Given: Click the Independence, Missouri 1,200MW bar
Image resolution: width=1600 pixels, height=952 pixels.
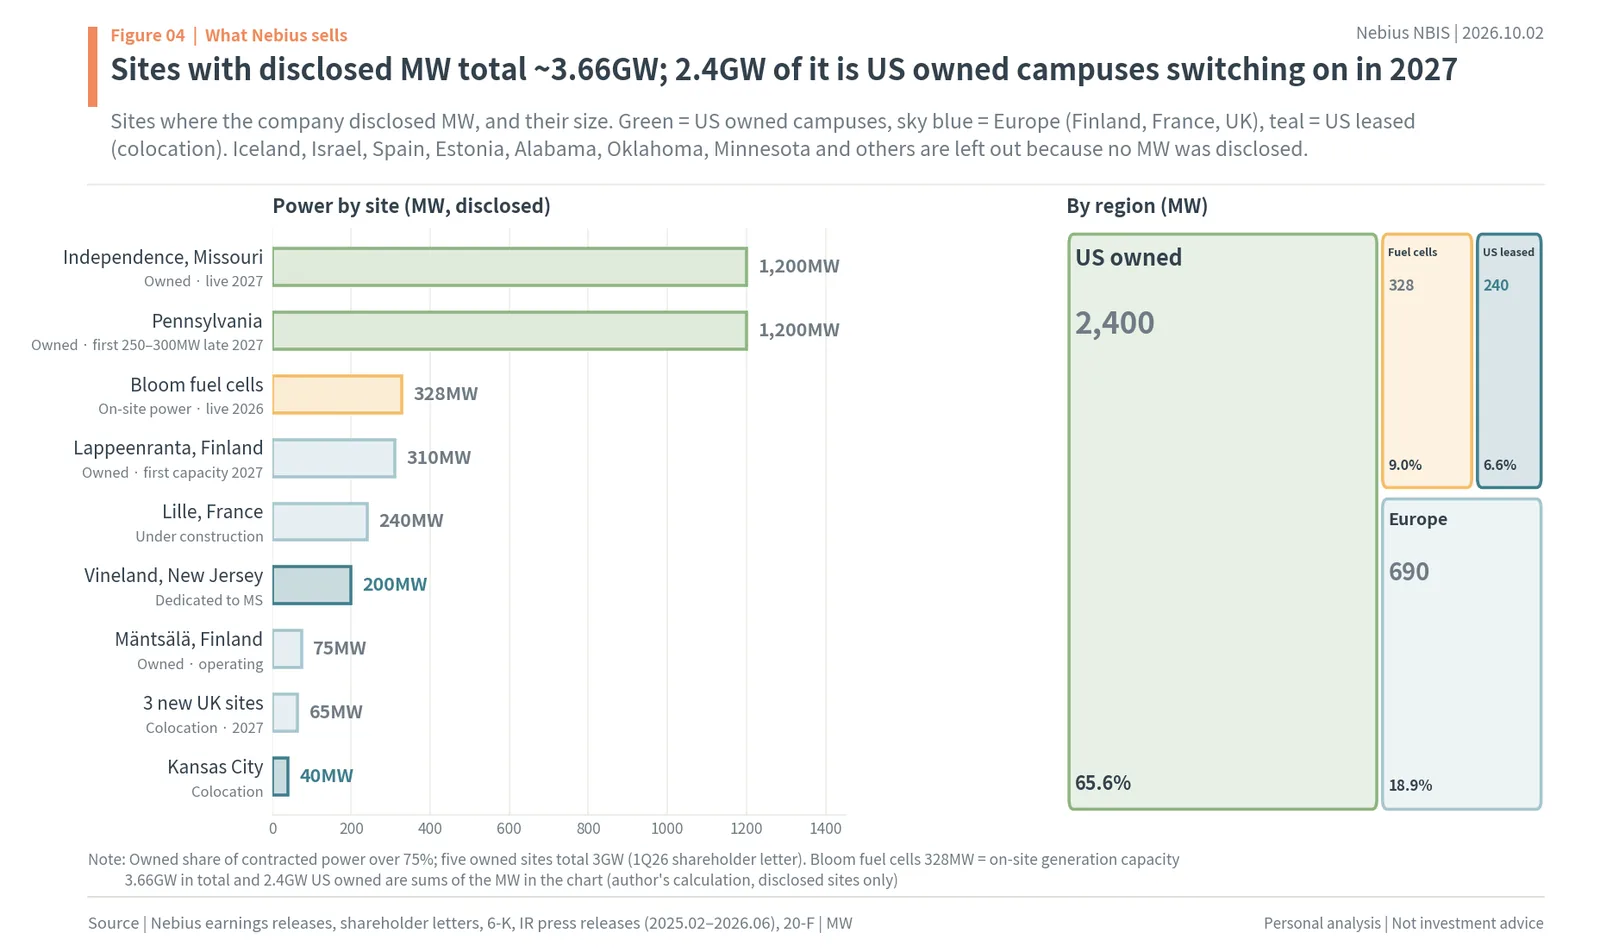Looking at the screenshot, I should pos(510,267).
